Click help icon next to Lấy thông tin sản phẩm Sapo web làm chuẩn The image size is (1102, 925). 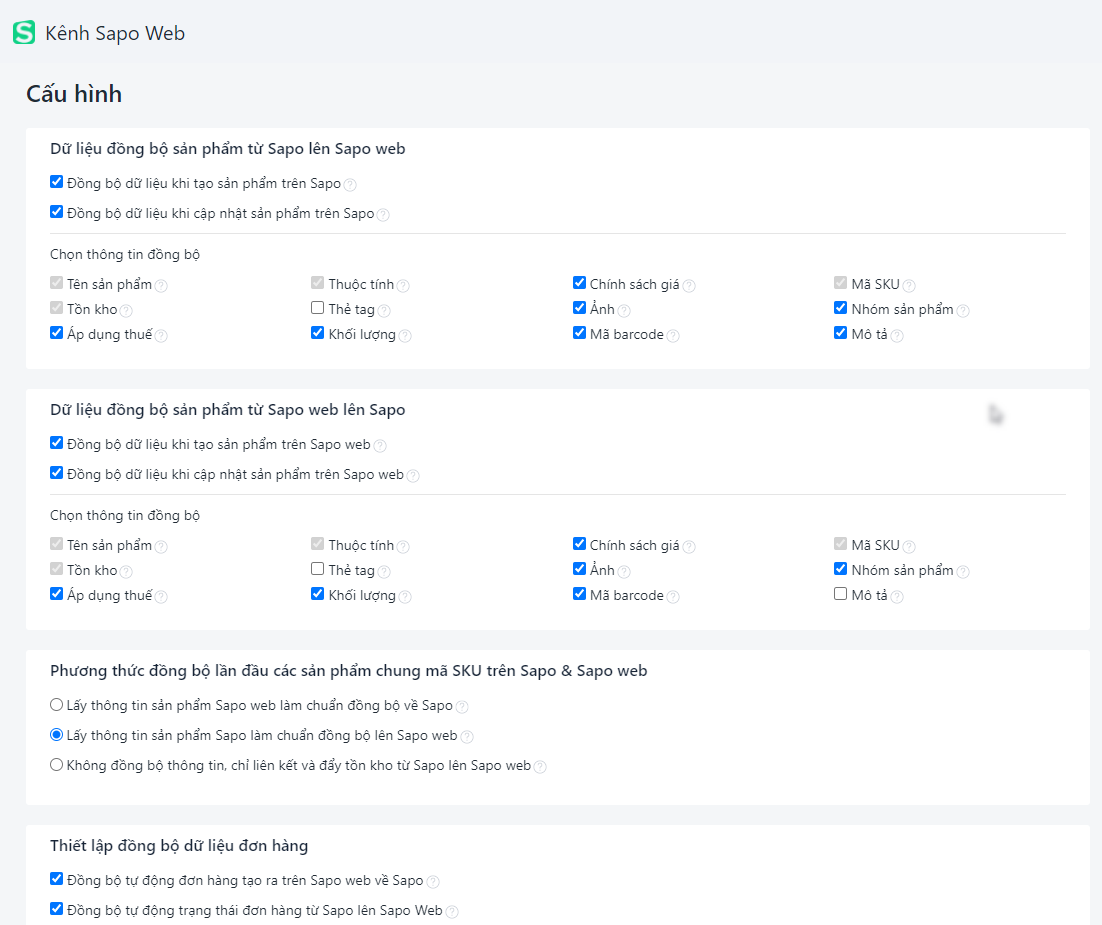pos(462,707)
